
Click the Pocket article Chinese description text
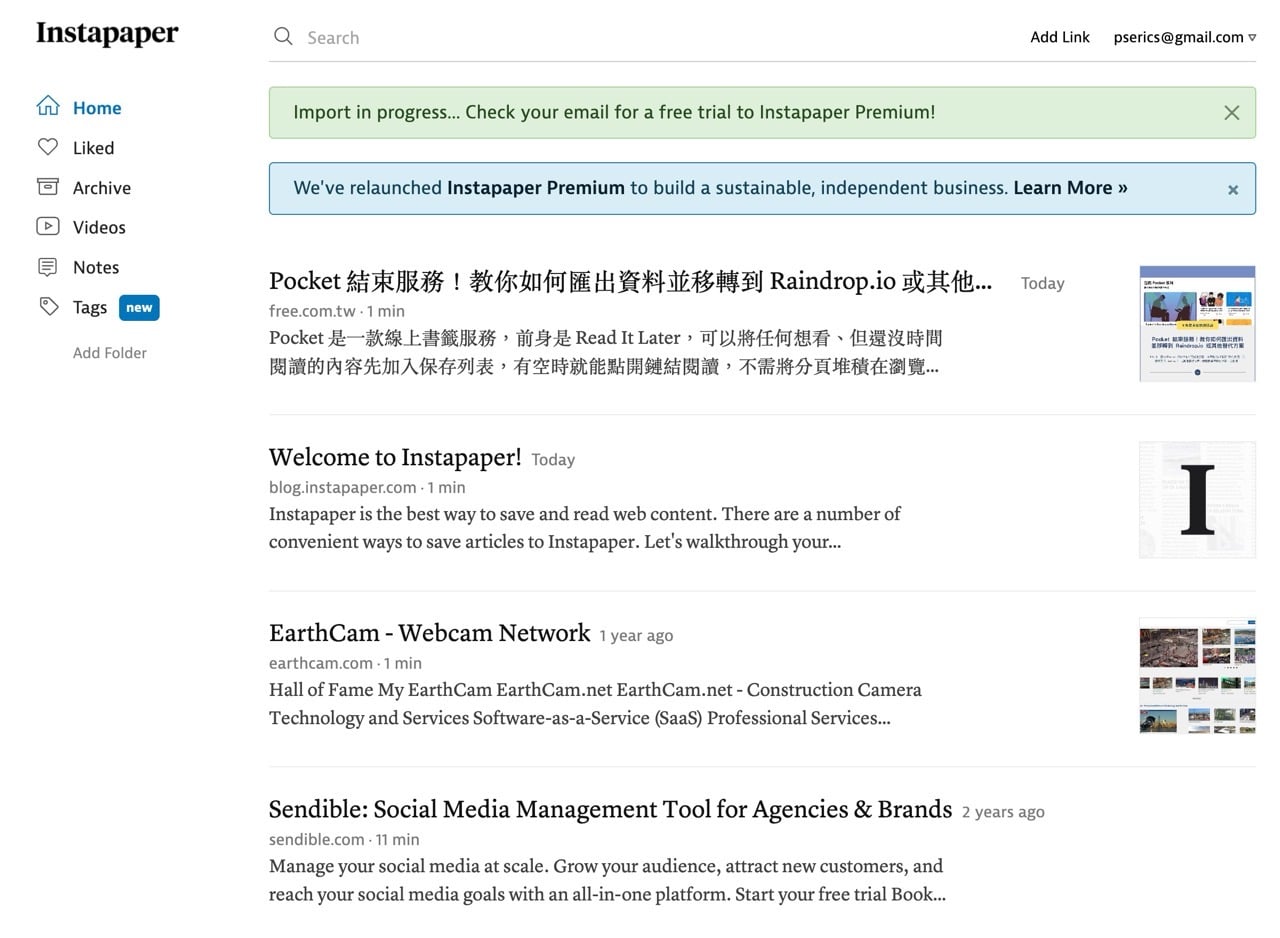[606, 352]
